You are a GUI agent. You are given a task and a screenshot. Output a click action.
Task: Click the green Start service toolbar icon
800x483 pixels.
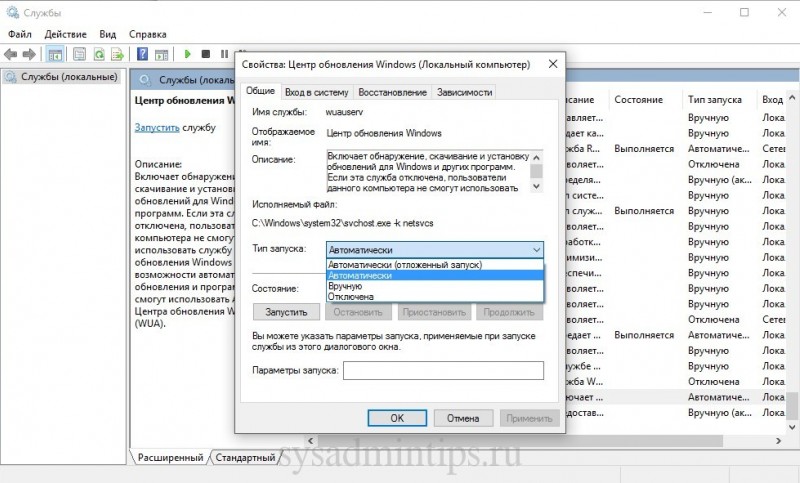point(187,54)
